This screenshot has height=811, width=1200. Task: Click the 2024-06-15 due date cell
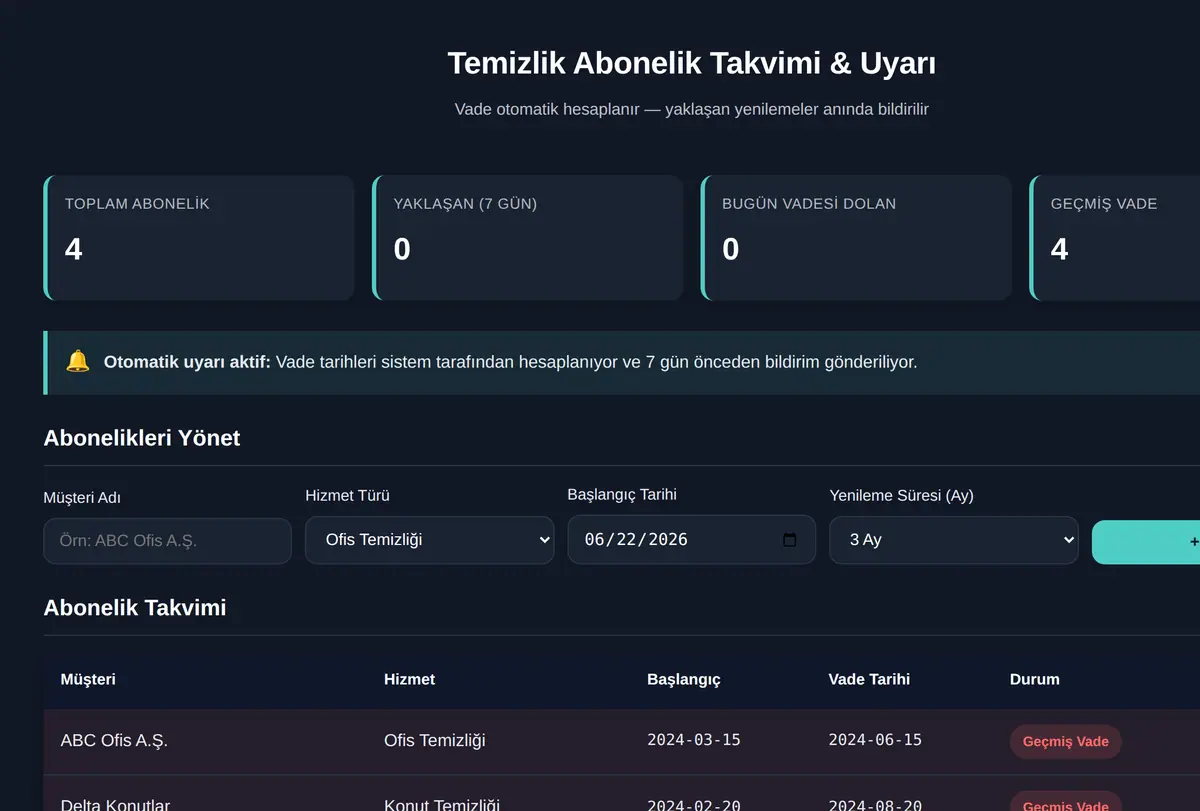(x=875, y=740)
